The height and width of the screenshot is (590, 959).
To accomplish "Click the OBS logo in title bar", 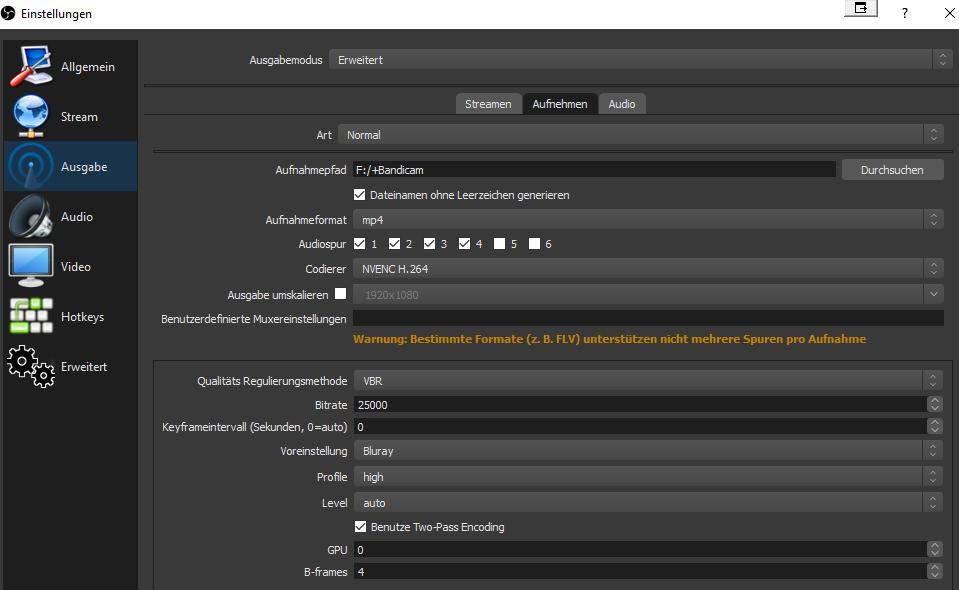I will pyautogui.click(x=8, y=13).
